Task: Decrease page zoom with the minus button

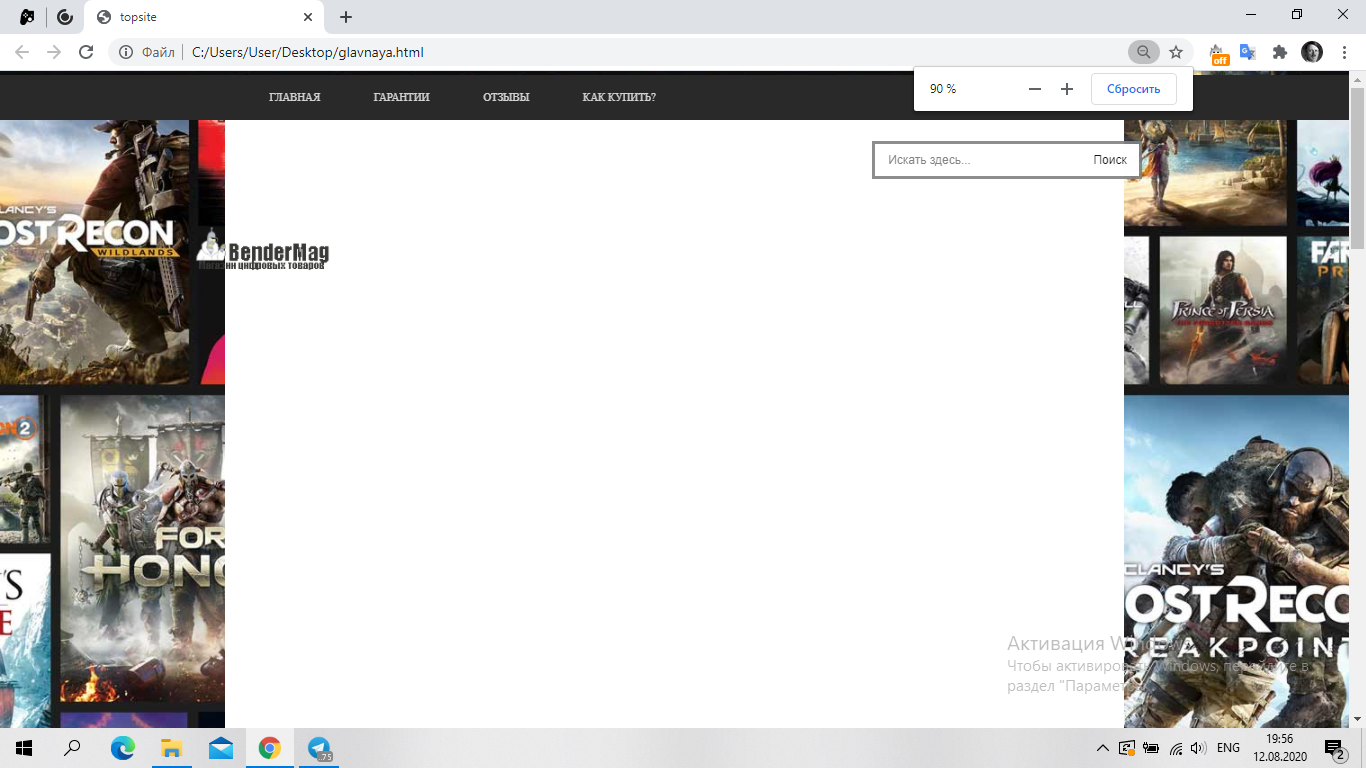Action: click(x=1035, y=89)
